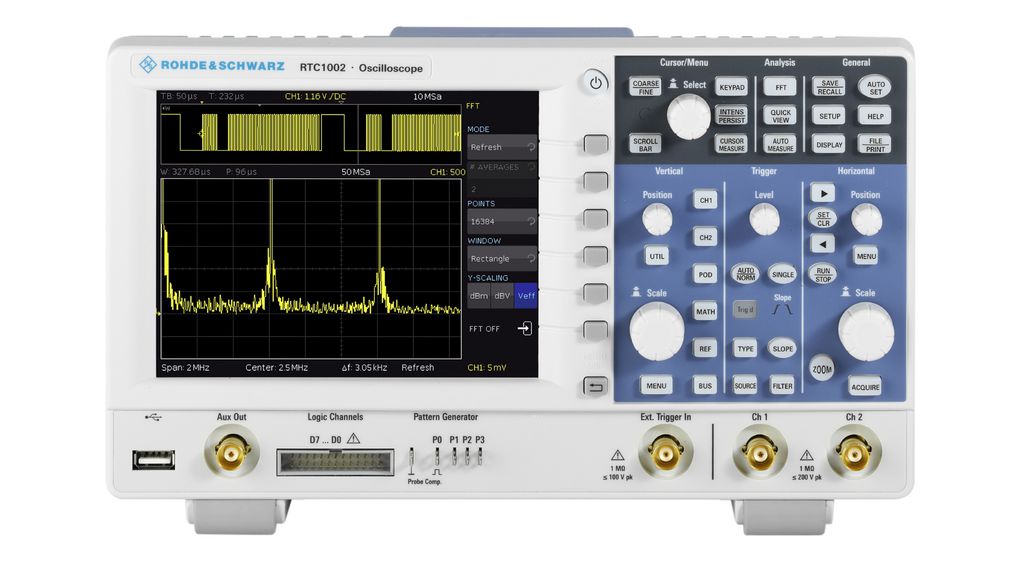Click the Ch 1 BNC input connector
This screenshot has height=570, width=1020.
tap(759, 452)
